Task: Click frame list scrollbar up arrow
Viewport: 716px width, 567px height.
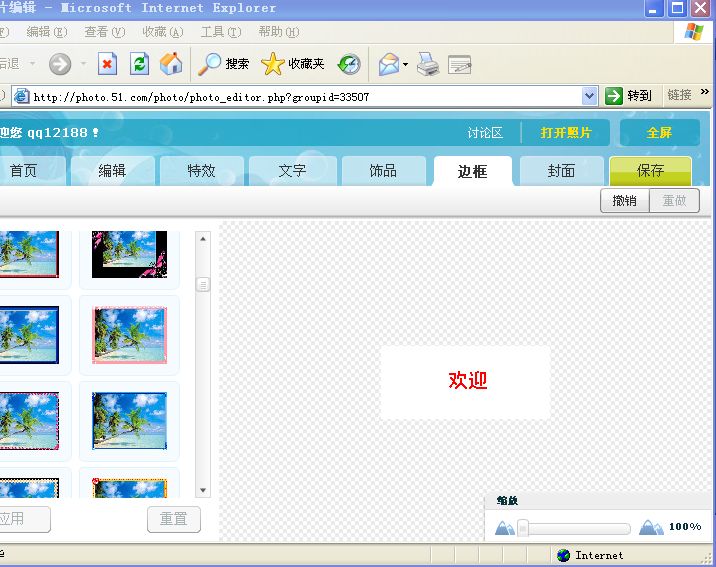Action: [x=203, y=238]
